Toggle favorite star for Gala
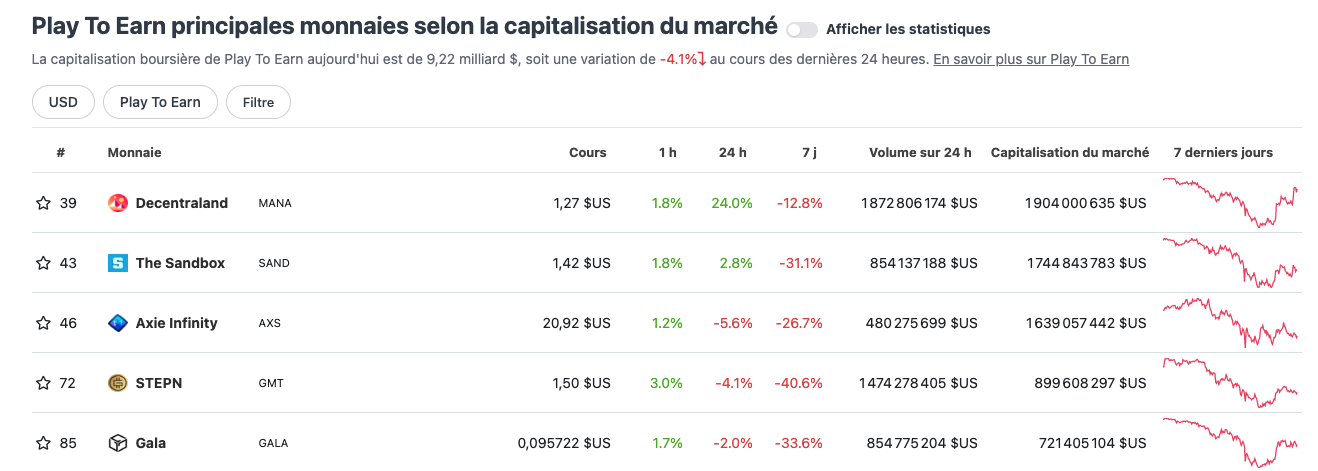The width and height of the screenshot is (1318, 471). [x=43, y=443]
